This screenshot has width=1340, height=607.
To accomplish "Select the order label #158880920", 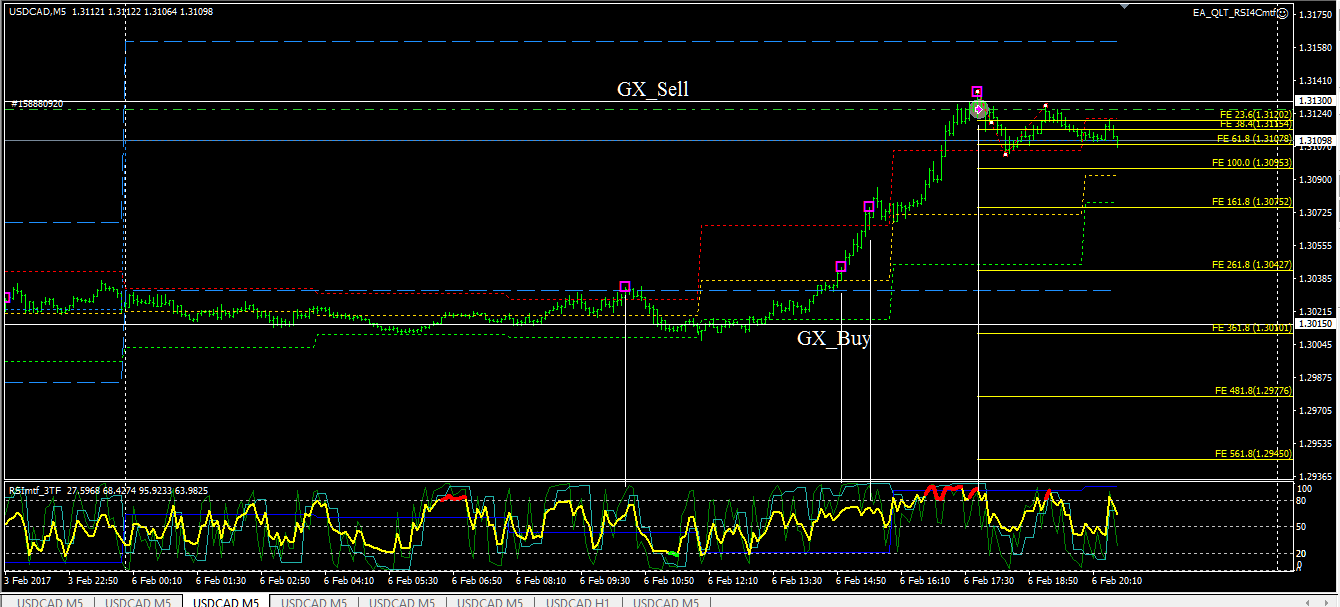I will 36,104.
